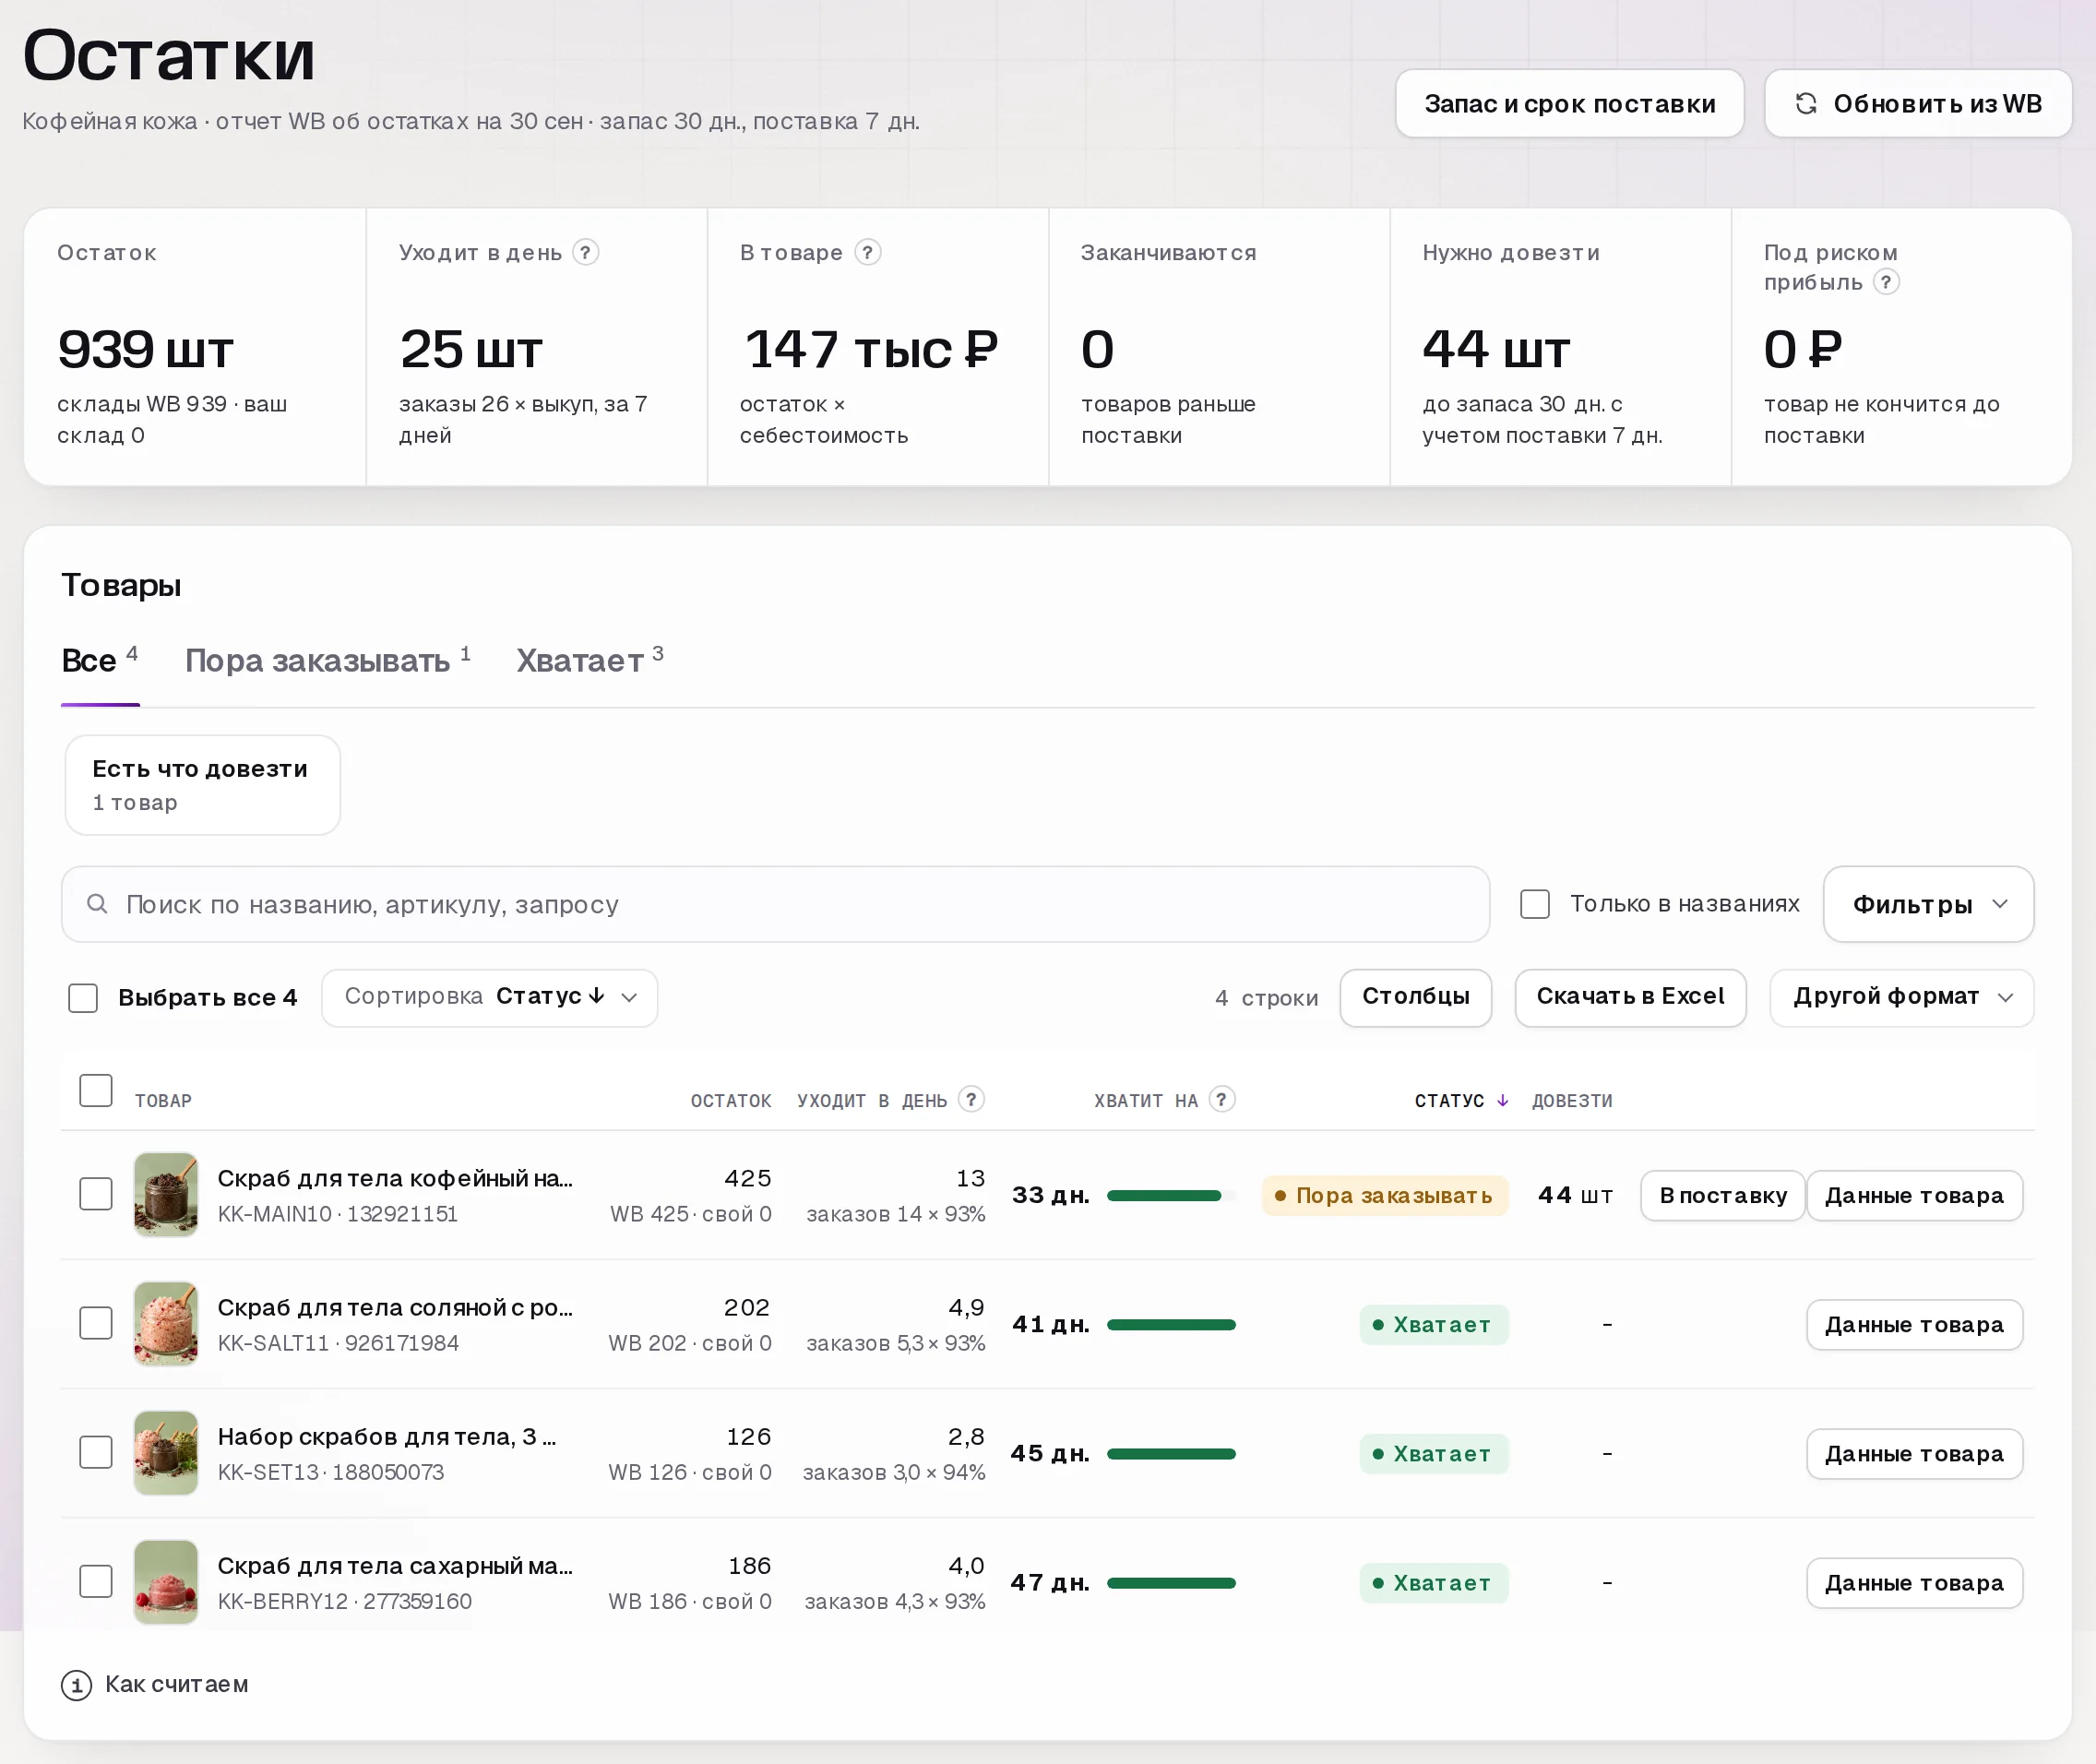Click the 939 шт summary value
The image size is (2096, 1764).
146,350
